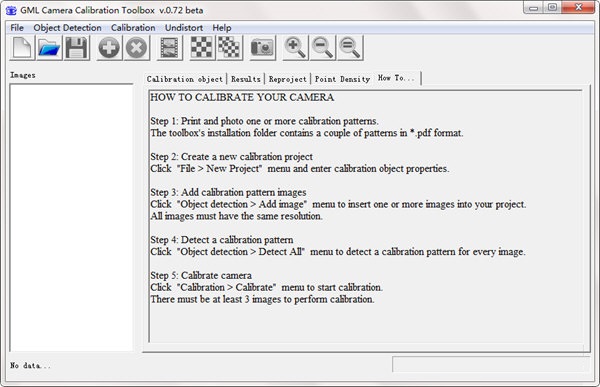The image size is (600, 387).
Task: Click the 'Step 4: Detect a calibration pattern' line
Action: pyautogui.click(x=222, y=240)
